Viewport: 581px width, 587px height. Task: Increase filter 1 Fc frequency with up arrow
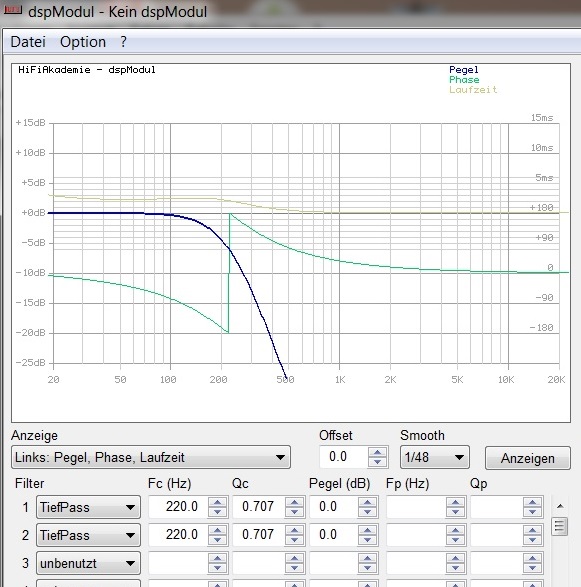pyautogui.click(x=217, y=502)
